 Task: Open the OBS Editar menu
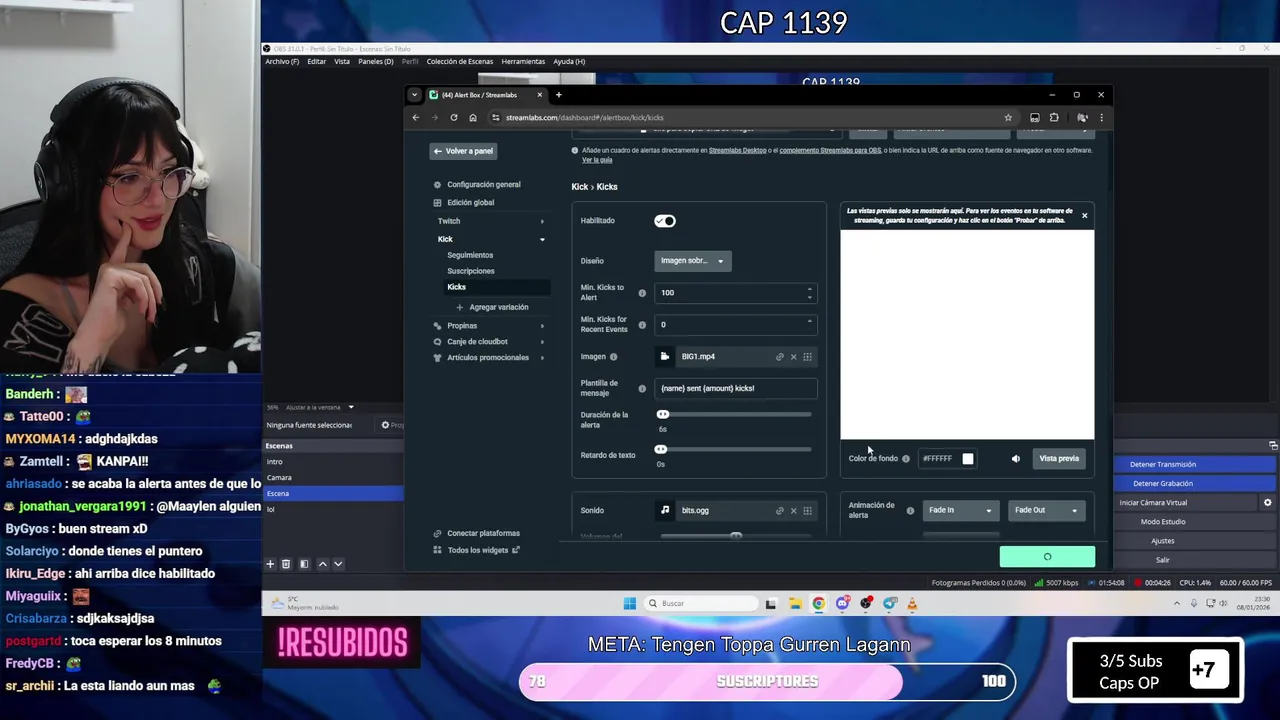(317, 62)
